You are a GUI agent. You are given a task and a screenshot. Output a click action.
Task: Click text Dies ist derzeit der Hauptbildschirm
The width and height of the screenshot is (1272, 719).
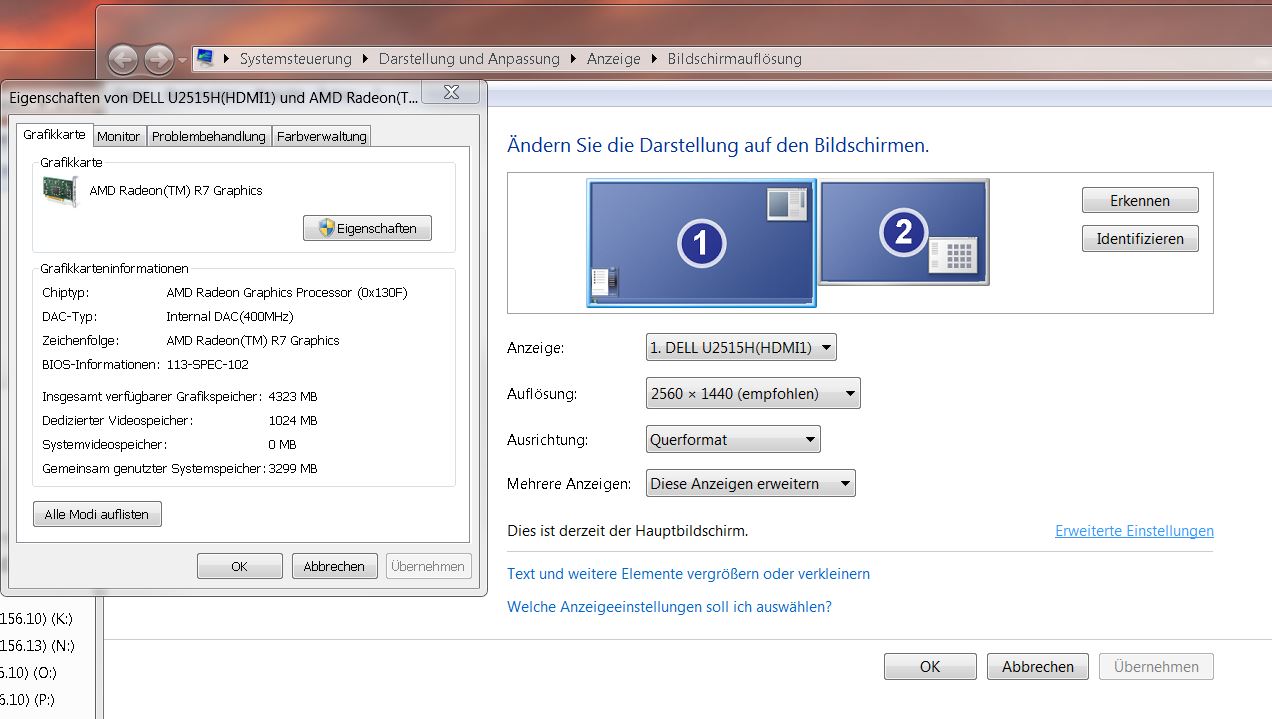coord(627,531)
